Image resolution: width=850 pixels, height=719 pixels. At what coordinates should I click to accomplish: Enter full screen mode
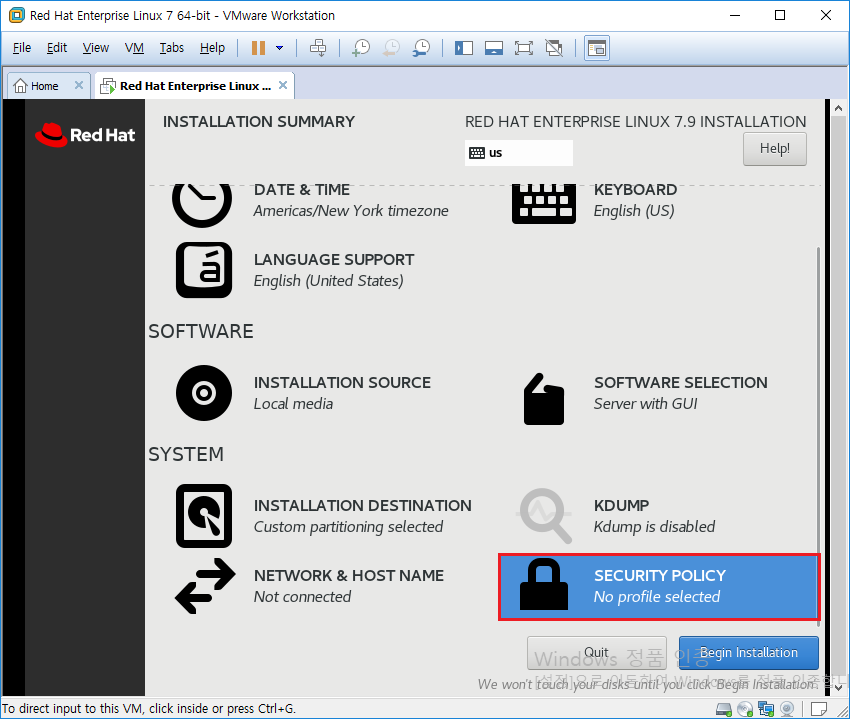tap(524, 48)
